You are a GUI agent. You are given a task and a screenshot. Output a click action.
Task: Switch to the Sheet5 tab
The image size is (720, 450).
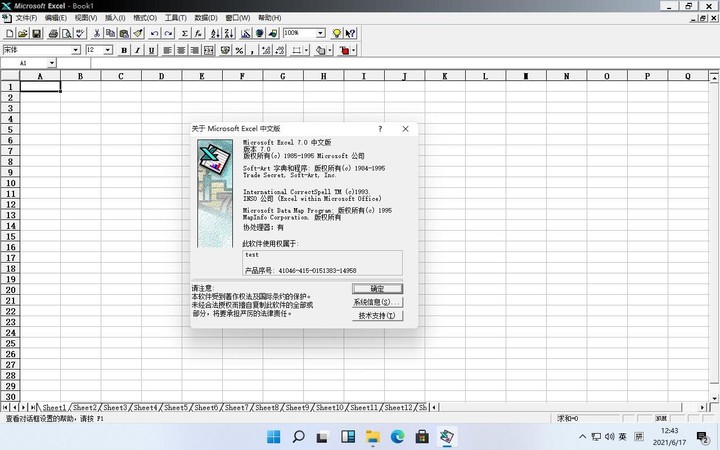[175, 408]
